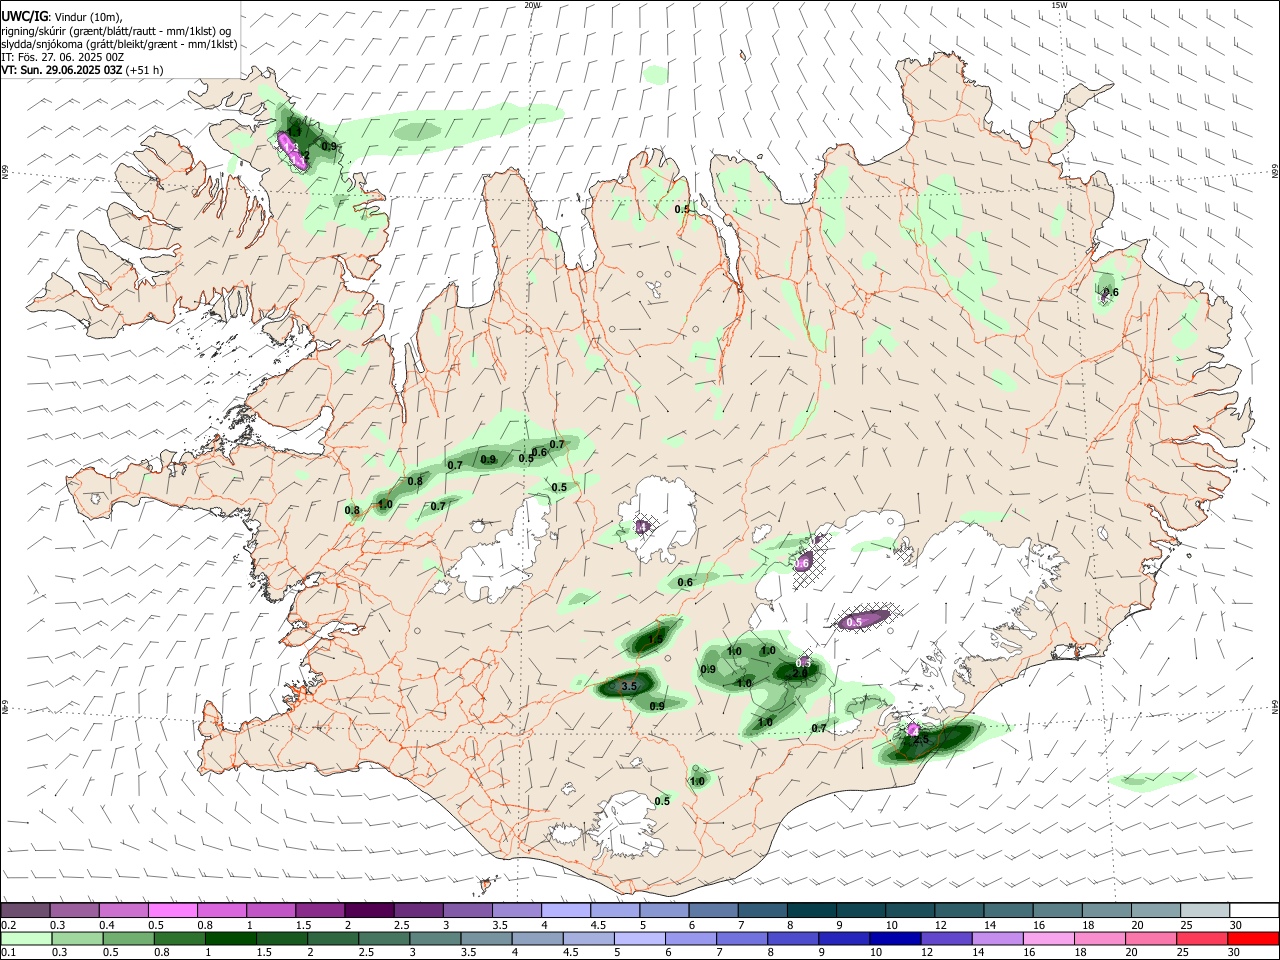The height and width of the screenshot is (960, 1280).
Task: Pick the crimson 25 swatch in bottom legend row
Action: 1202,939
